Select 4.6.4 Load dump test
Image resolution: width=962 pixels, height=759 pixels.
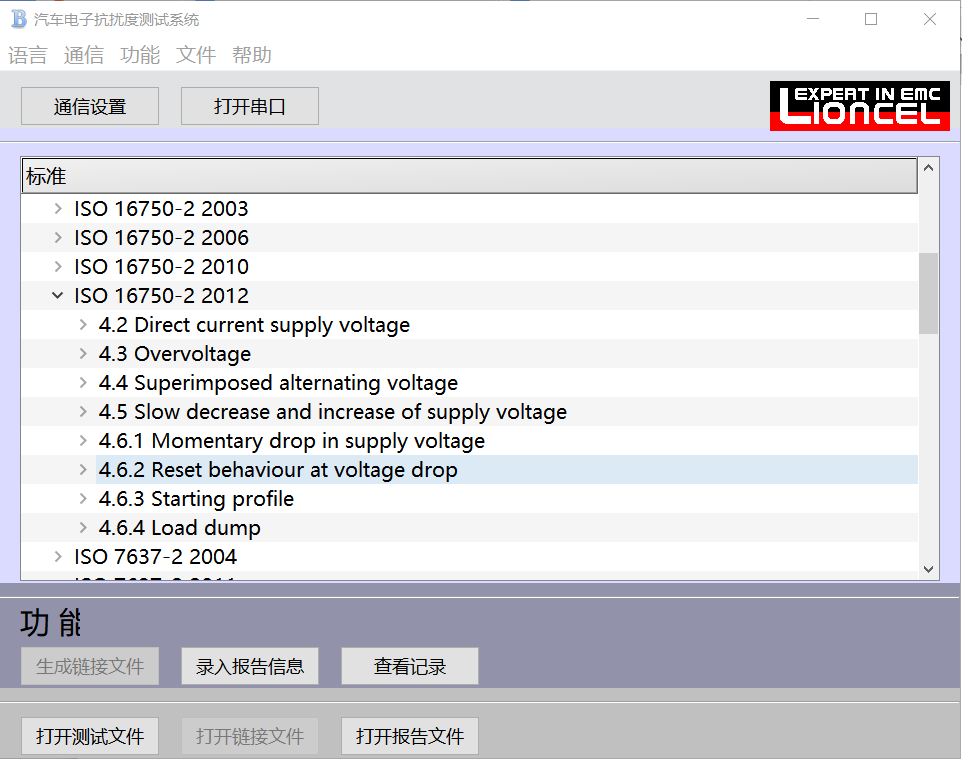180,528
